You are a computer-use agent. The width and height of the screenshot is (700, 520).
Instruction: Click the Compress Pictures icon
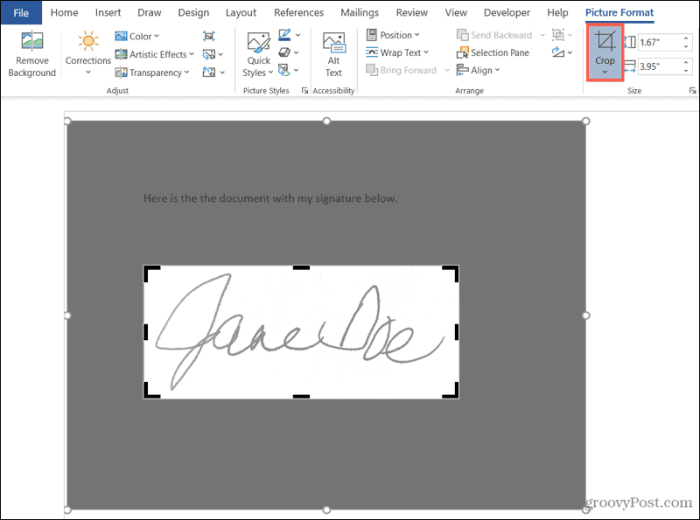click(208, 36)
